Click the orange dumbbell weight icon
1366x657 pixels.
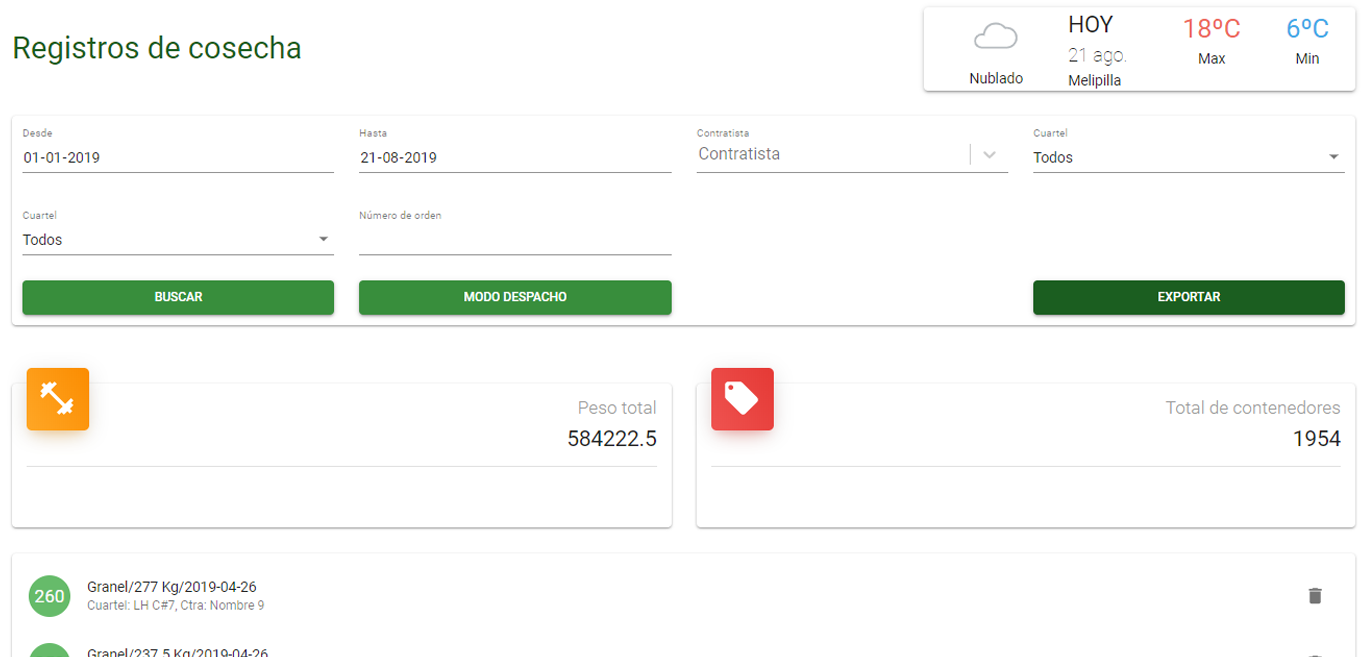point(58,399)
